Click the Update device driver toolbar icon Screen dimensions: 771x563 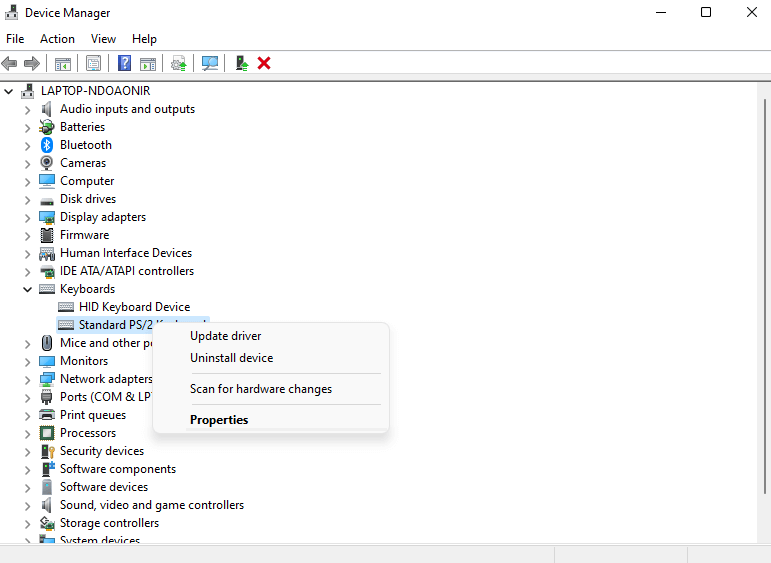click(178, 63)
